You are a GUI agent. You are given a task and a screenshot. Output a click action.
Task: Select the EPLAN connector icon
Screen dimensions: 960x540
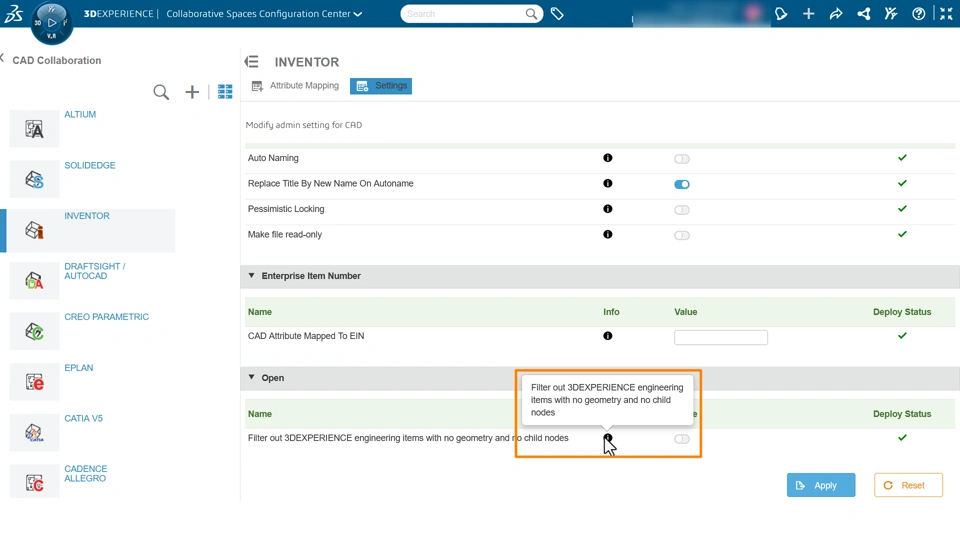(34, 382)
